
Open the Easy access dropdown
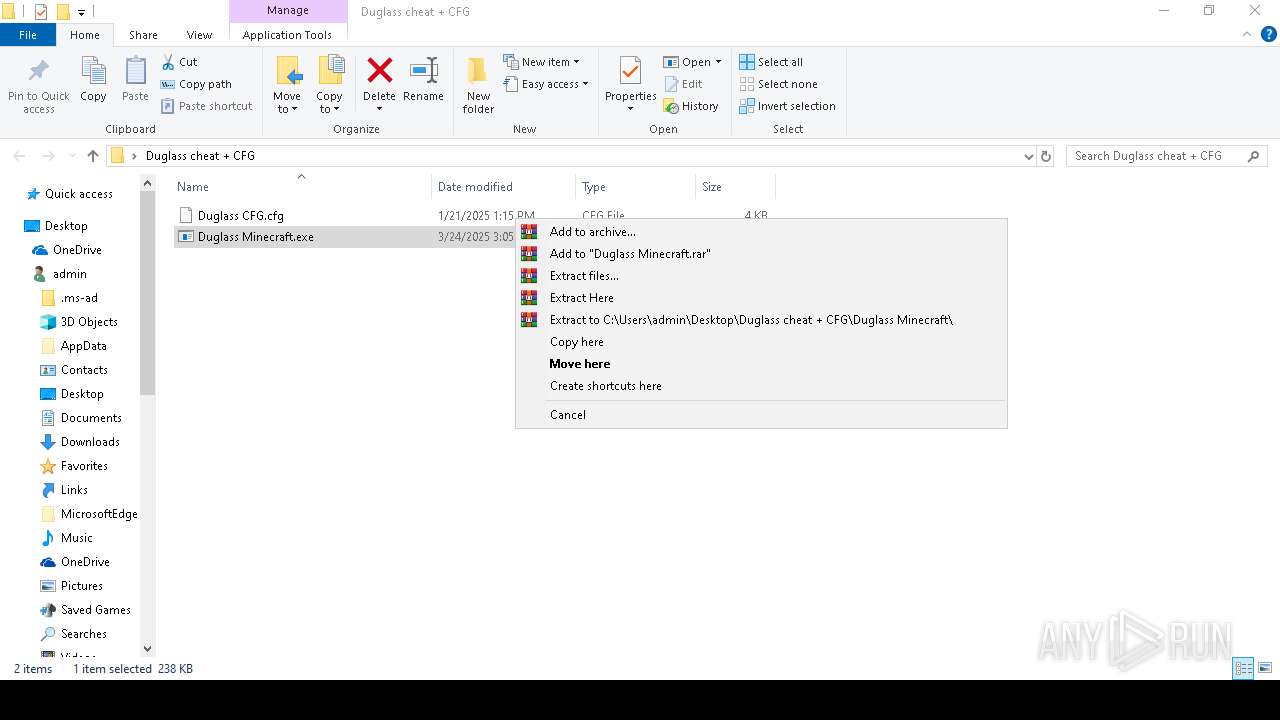pyautogui.click(x=545, y=84)
